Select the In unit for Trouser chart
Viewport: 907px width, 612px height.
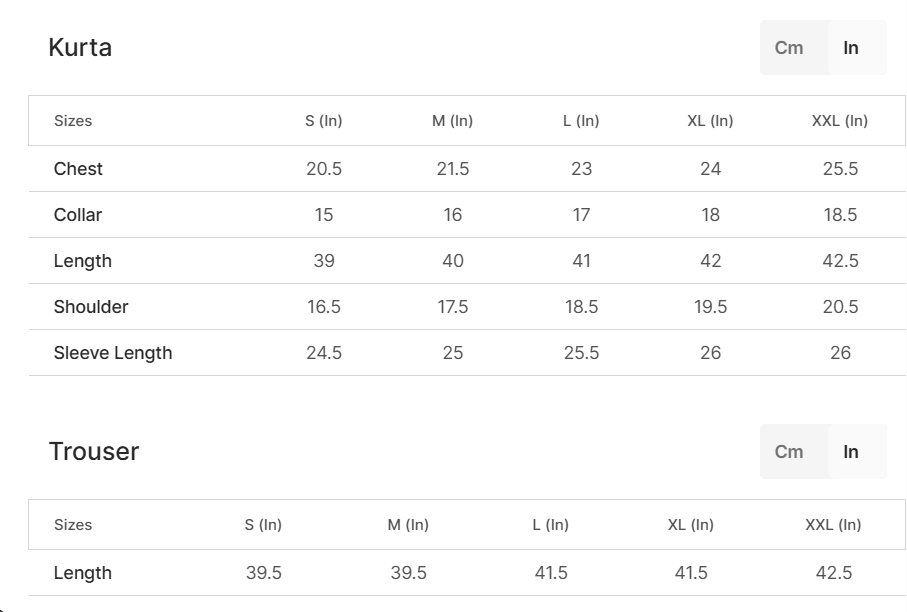(x=851, y=452)
